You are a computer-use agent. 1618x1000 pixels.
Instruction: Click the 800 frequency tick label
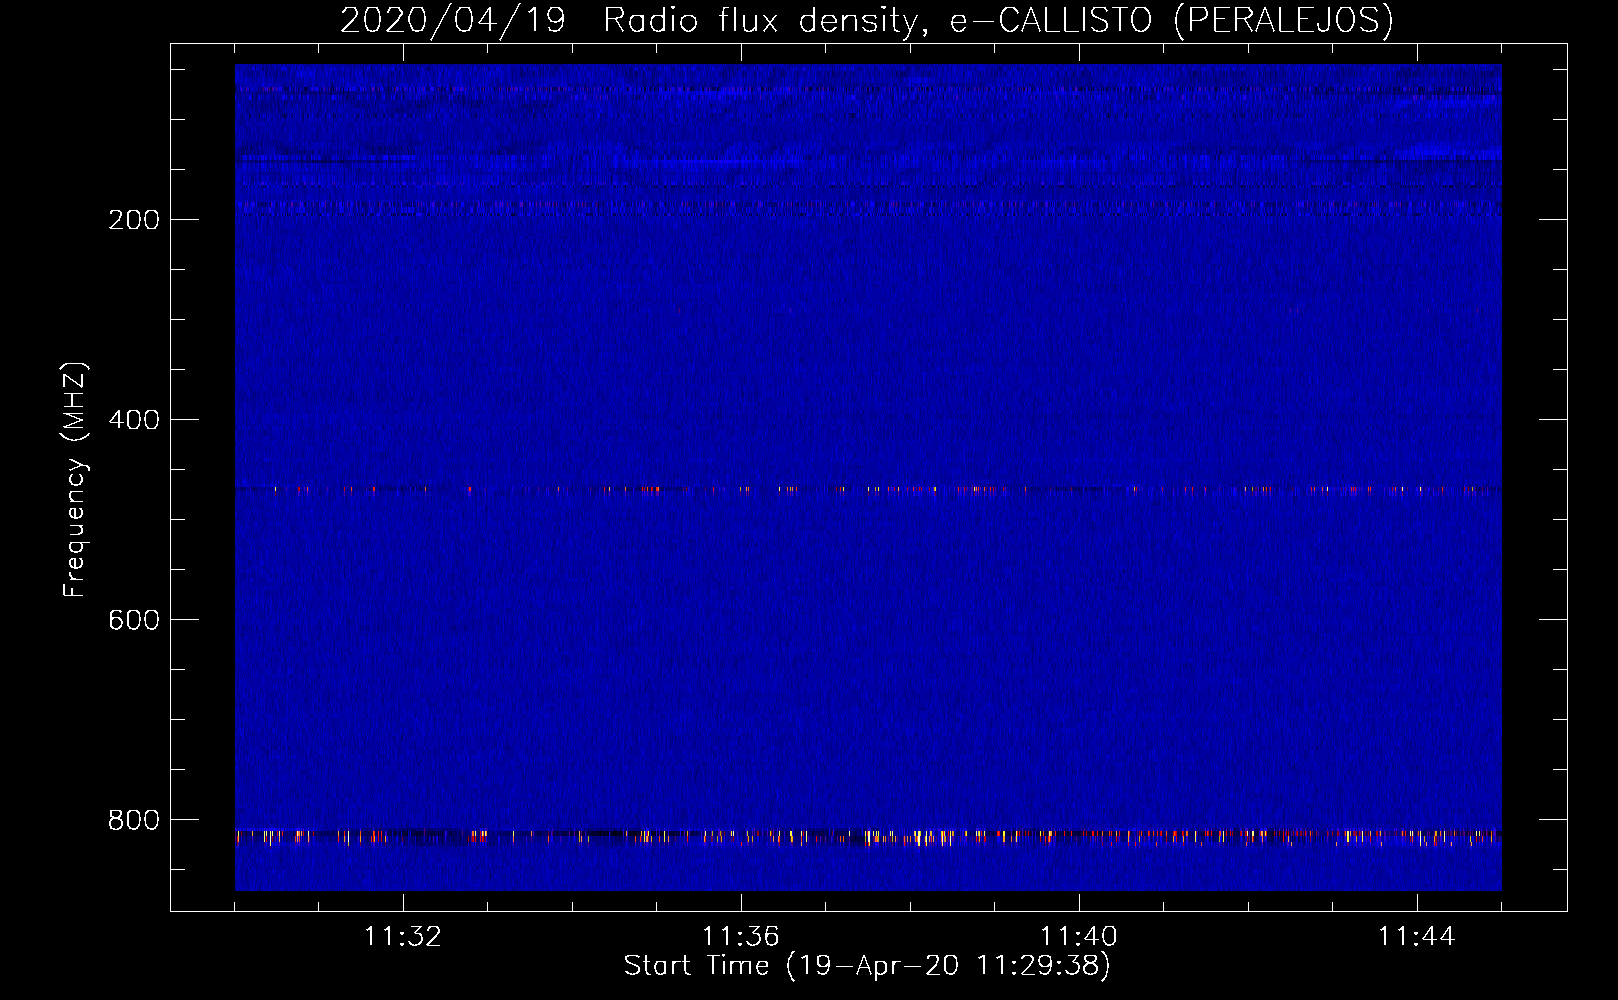coord(134,820)
